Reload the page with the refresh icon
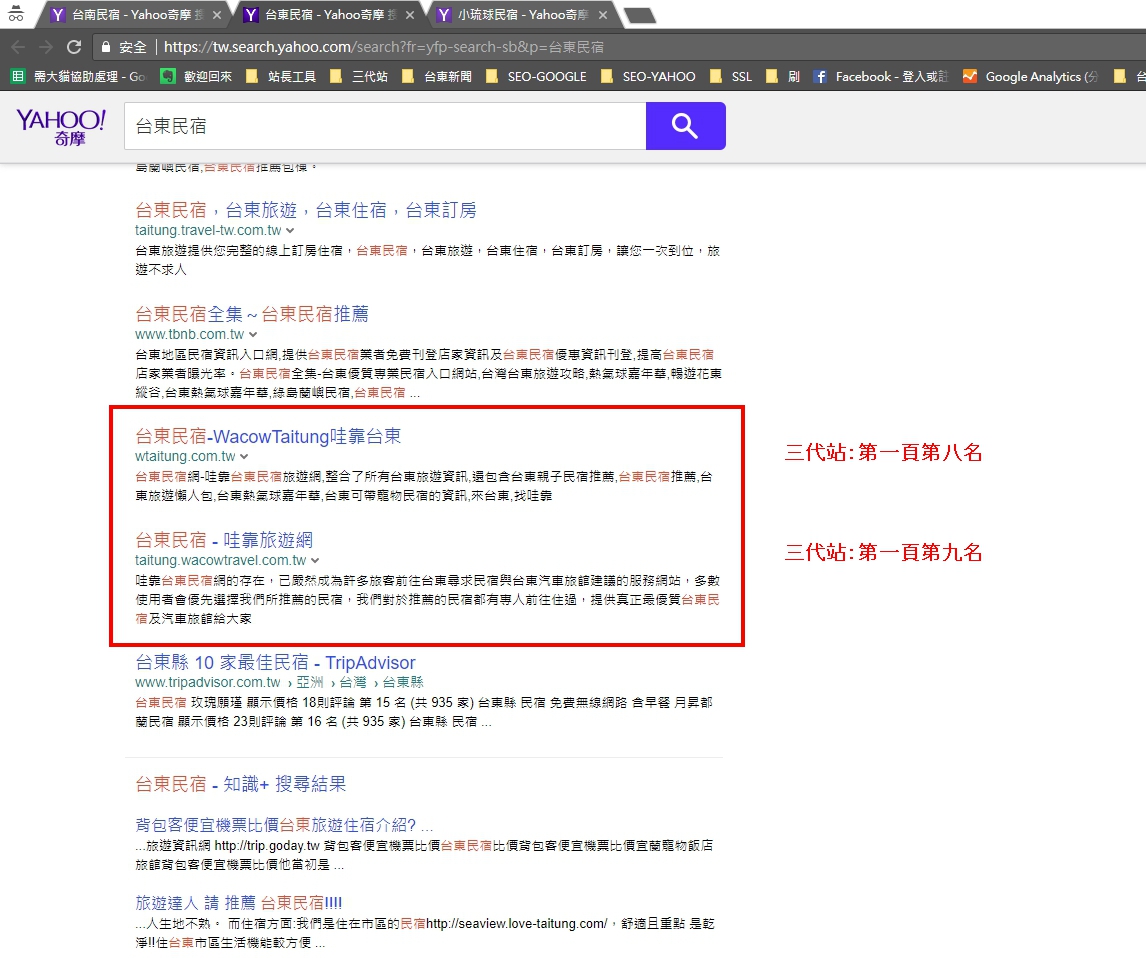The height and width of the screenshot is (958, 1146). (x=74, y=47)
